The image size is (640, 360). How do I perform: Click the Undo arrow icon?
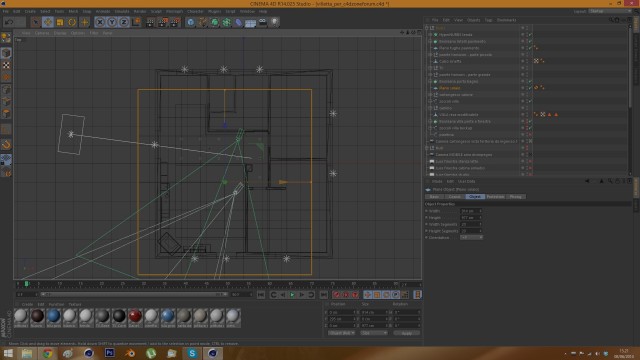9,22
